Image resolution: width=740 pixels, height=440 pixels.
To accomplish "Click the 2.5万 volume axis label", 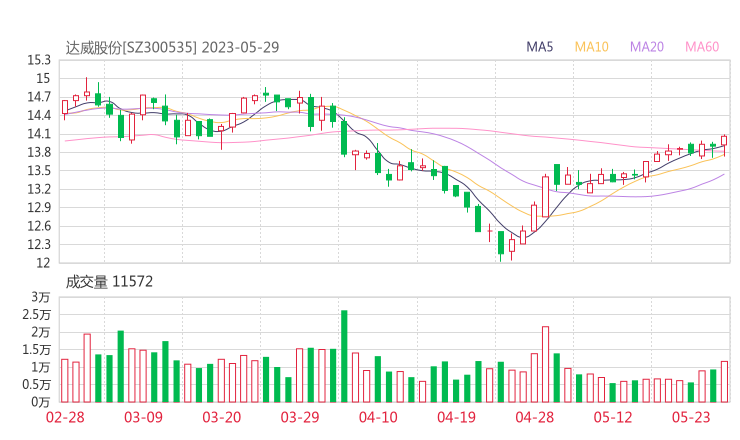I will 36,314.
